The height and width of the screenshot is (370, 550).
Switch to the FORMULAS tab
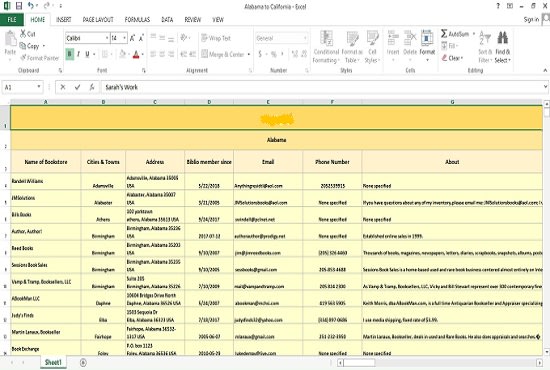tap(137, 20)
